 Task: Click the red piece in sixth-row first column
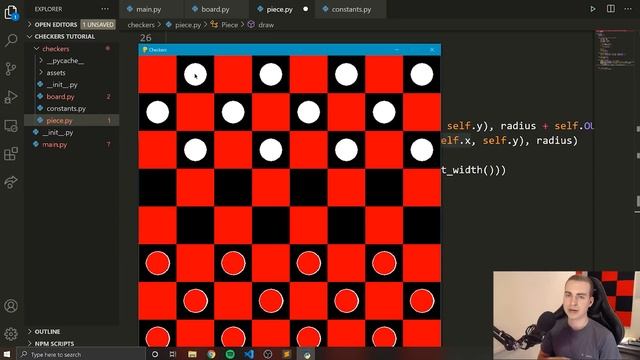158,263
